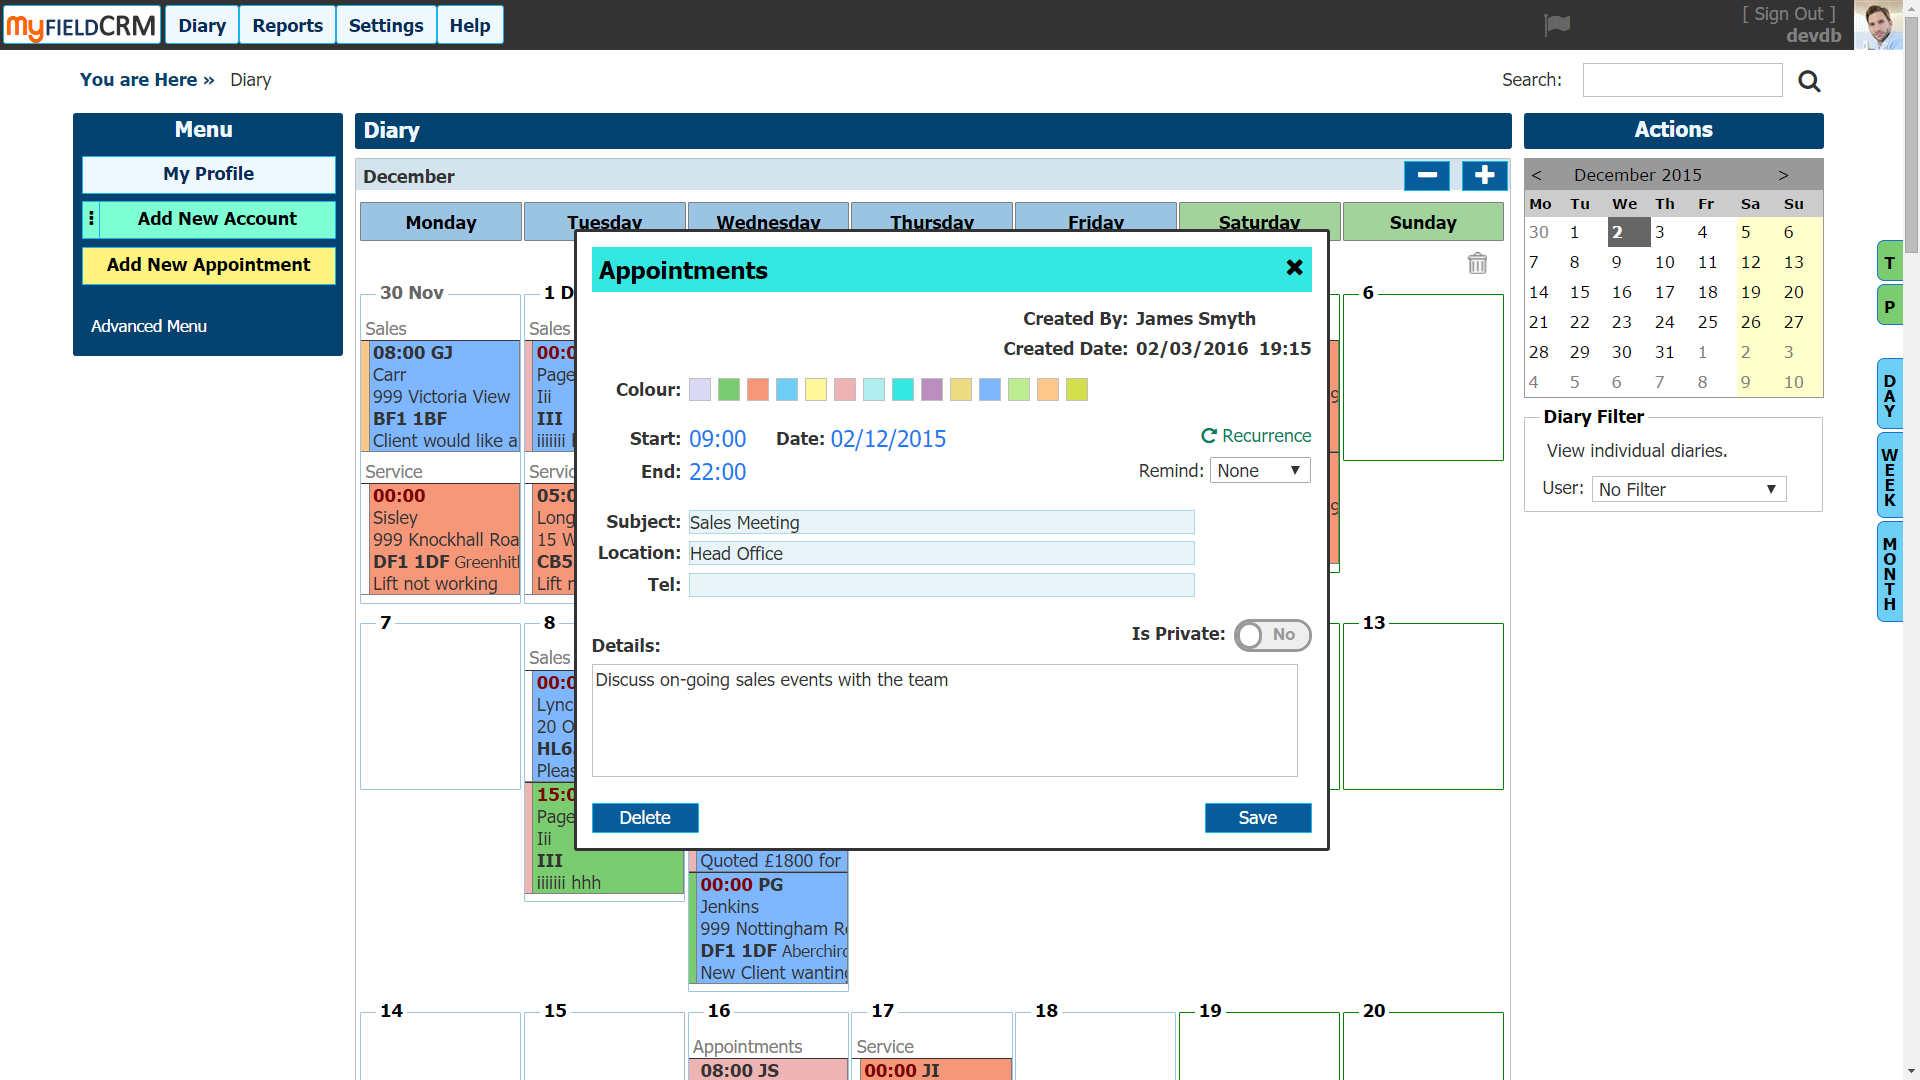Open the Settings menu
This screenshot has height=1080, width=1920.
(386, 26)
